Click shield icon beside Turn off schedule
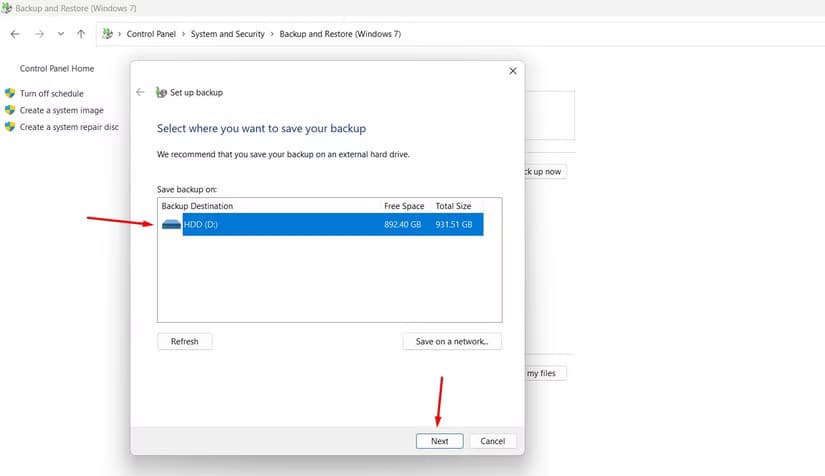Image resolution: width=825 pixels, height=476 pixels. click(x=10, y=93)
